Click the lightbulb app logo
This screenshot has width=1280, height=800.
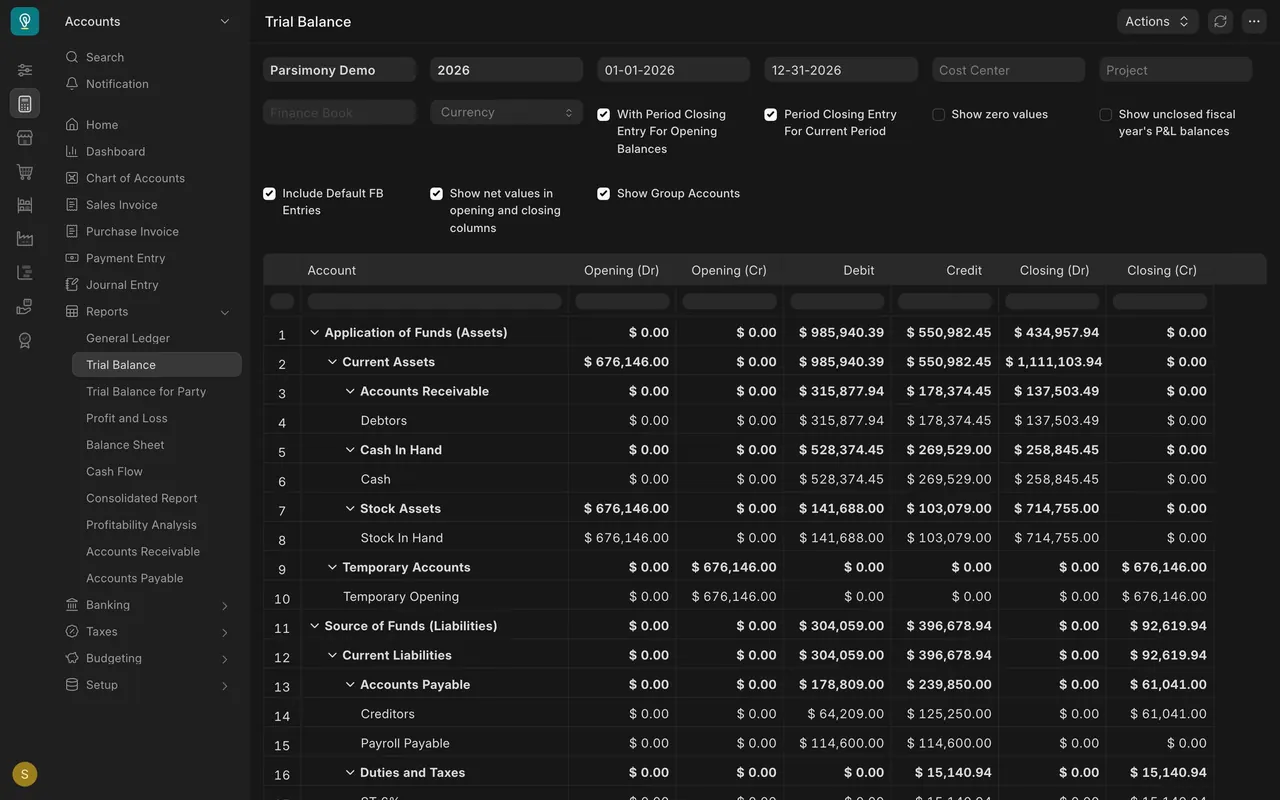(25, 21)
